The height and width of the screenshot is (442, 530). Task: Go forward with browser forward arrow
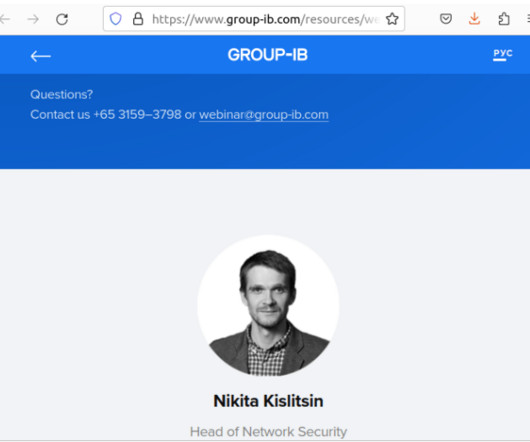33,19
